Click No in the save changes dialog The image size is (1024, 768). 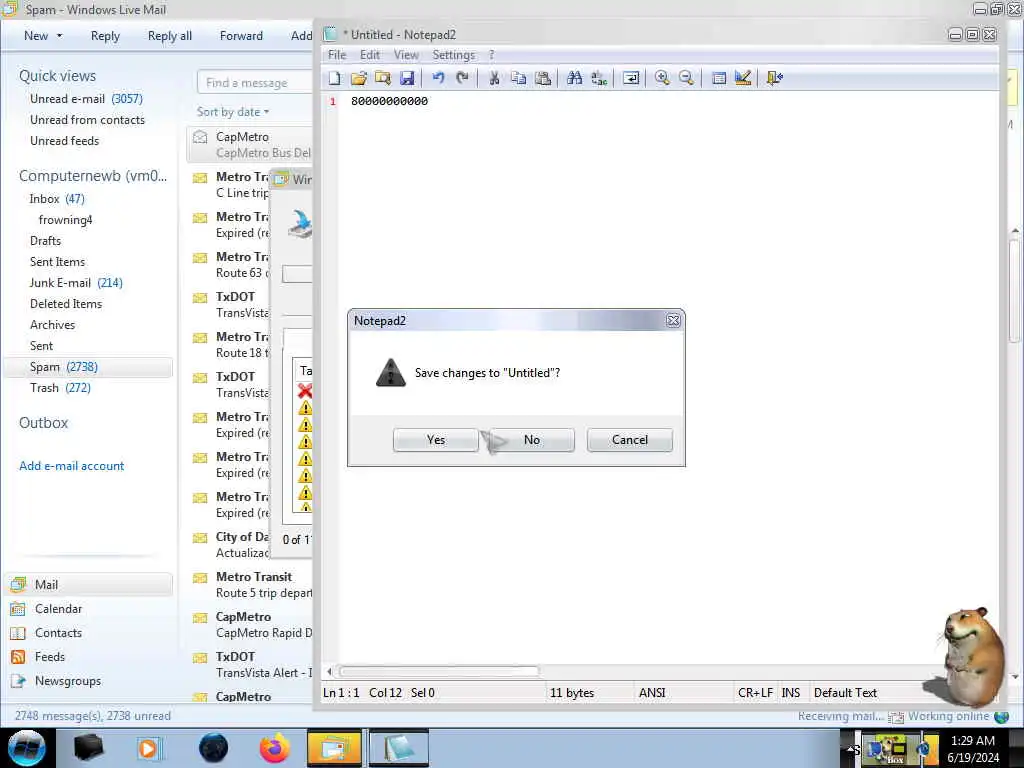[532, 440]
